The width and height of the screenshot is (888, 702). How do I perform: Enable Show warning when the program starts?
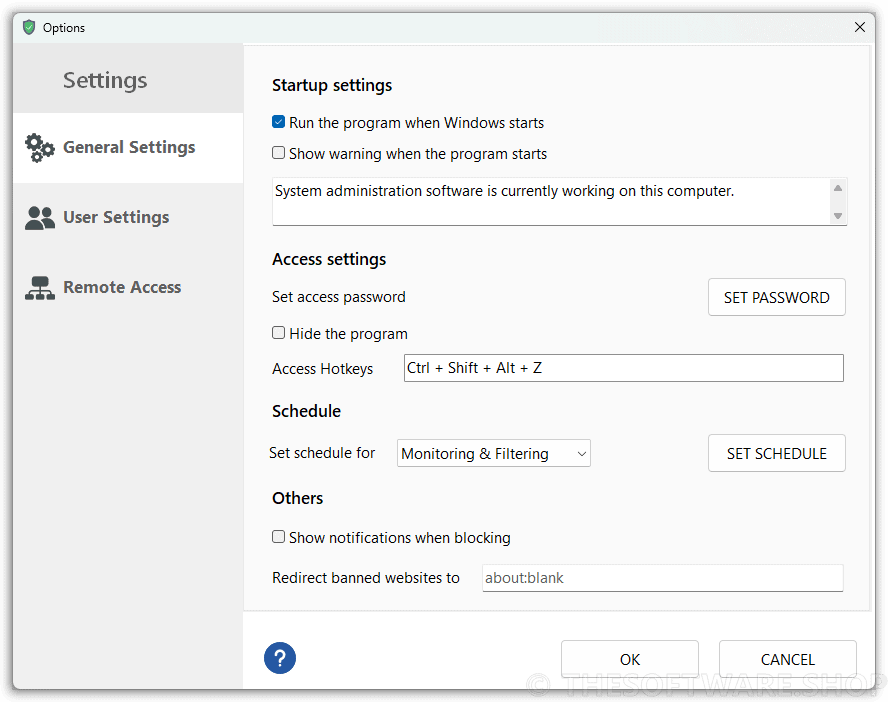coord(278,153)
